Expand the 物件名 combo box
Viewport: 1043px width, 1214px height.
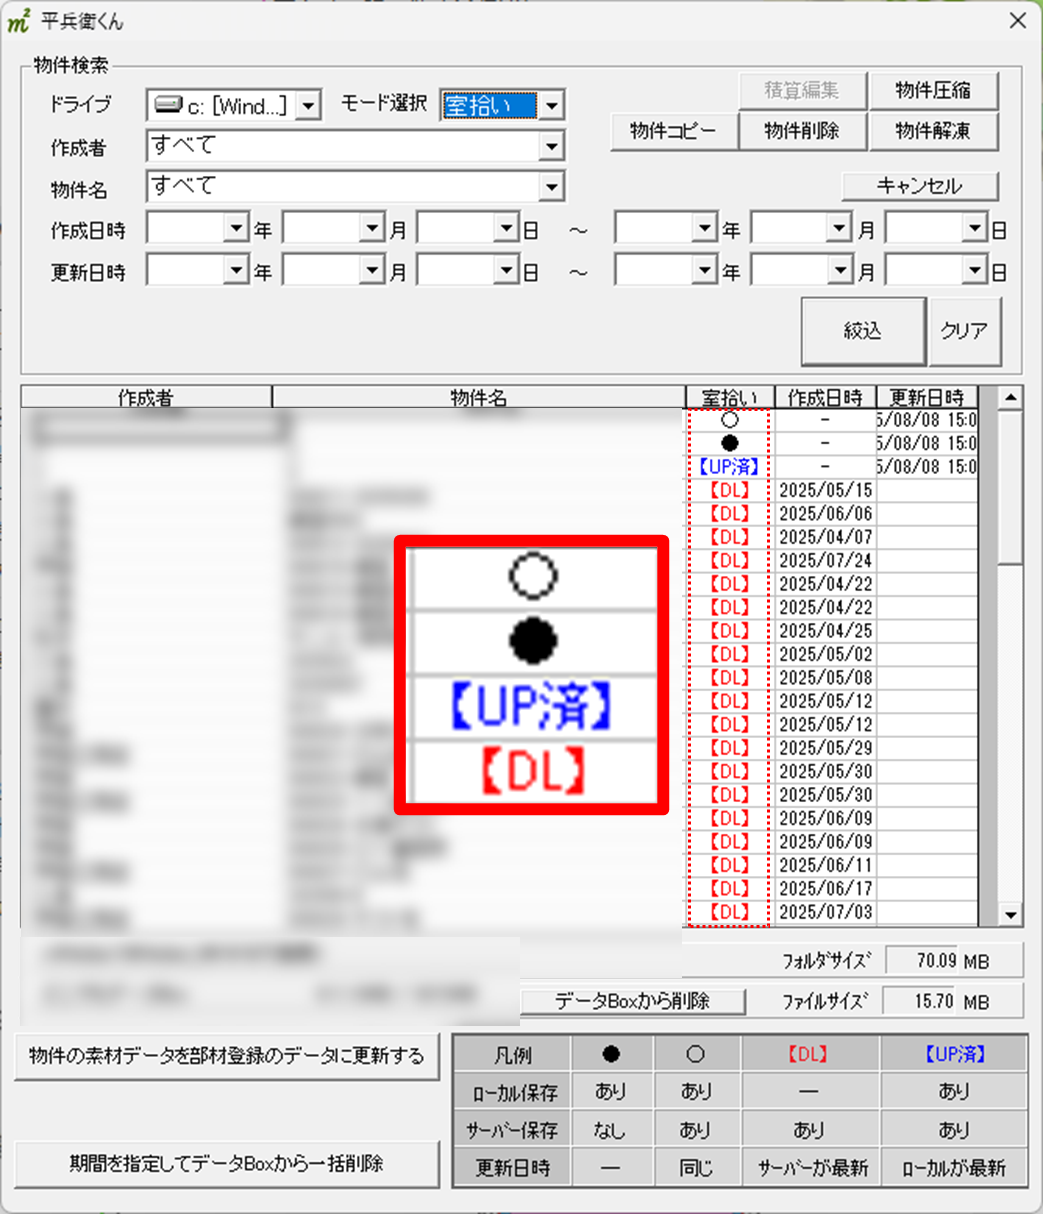coord(551,187)
